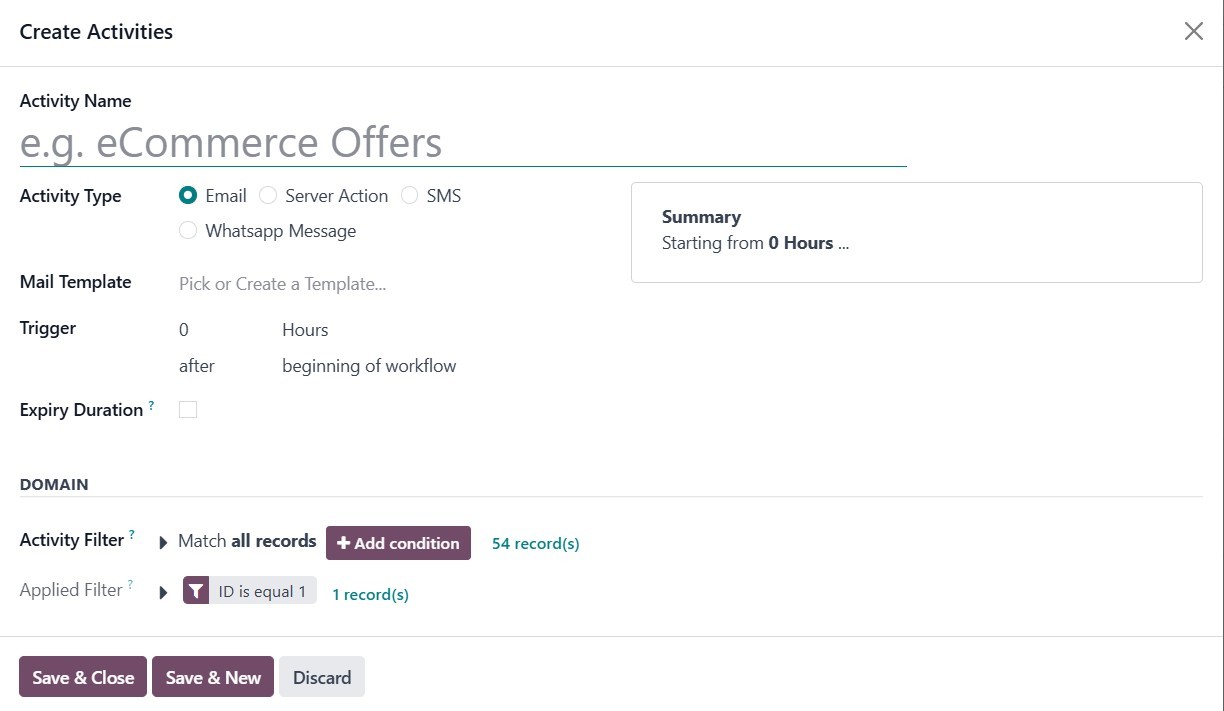
Task: Click the help icon beside Applied Filter
Action: tap(130, 585)
